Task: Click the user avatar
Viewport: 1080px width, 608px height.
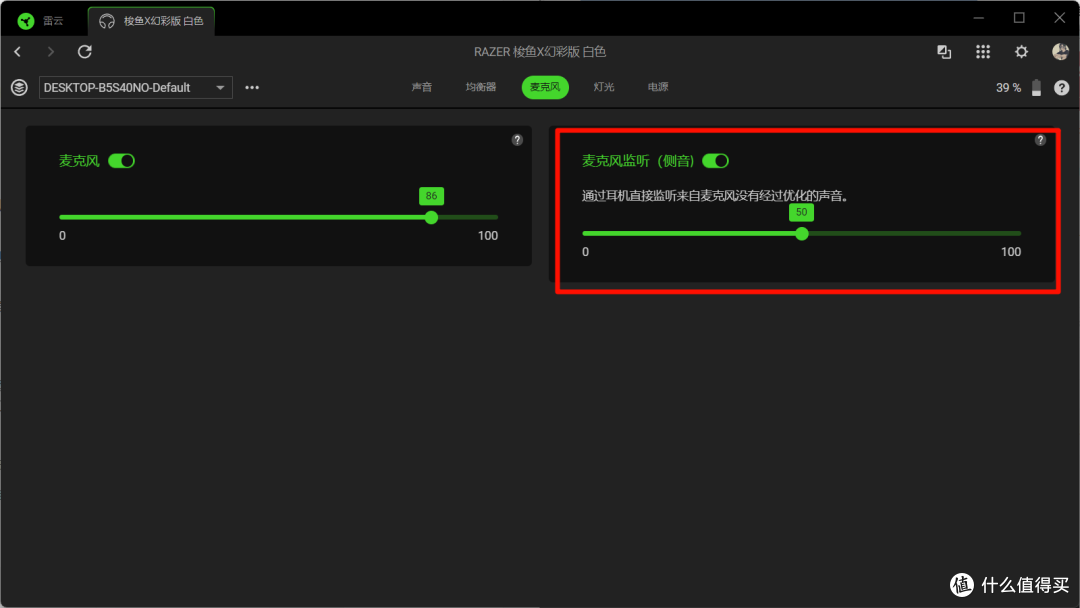Action: coord(1061,51)
